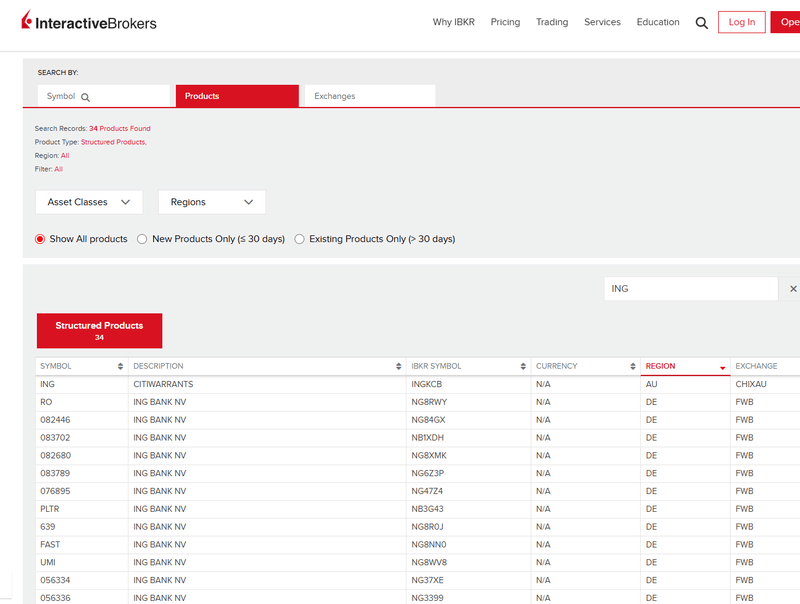
Task: Select New Products Only radio button
Action: [142, 239]
